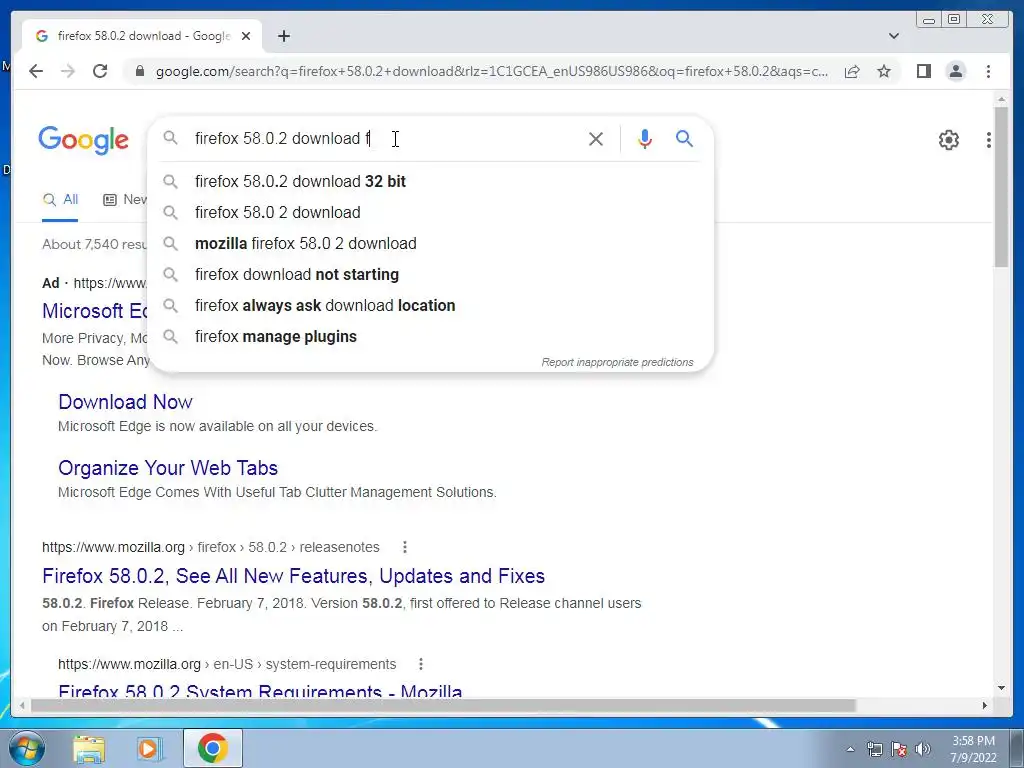The image size is (1024, 768).
Task: Click the Google logo
Action: tap(84, 140)
